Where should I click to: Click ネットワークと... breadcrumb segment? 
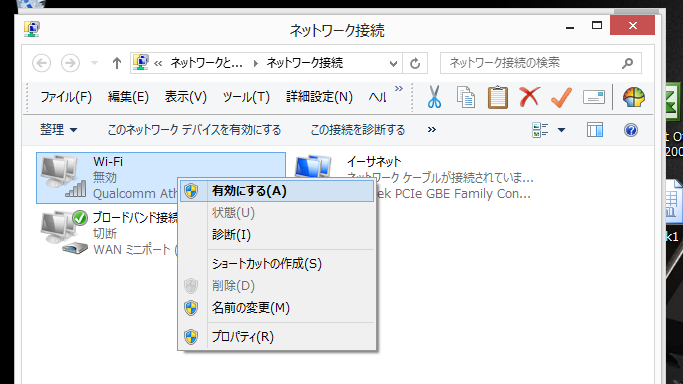[x=206, y=64]
